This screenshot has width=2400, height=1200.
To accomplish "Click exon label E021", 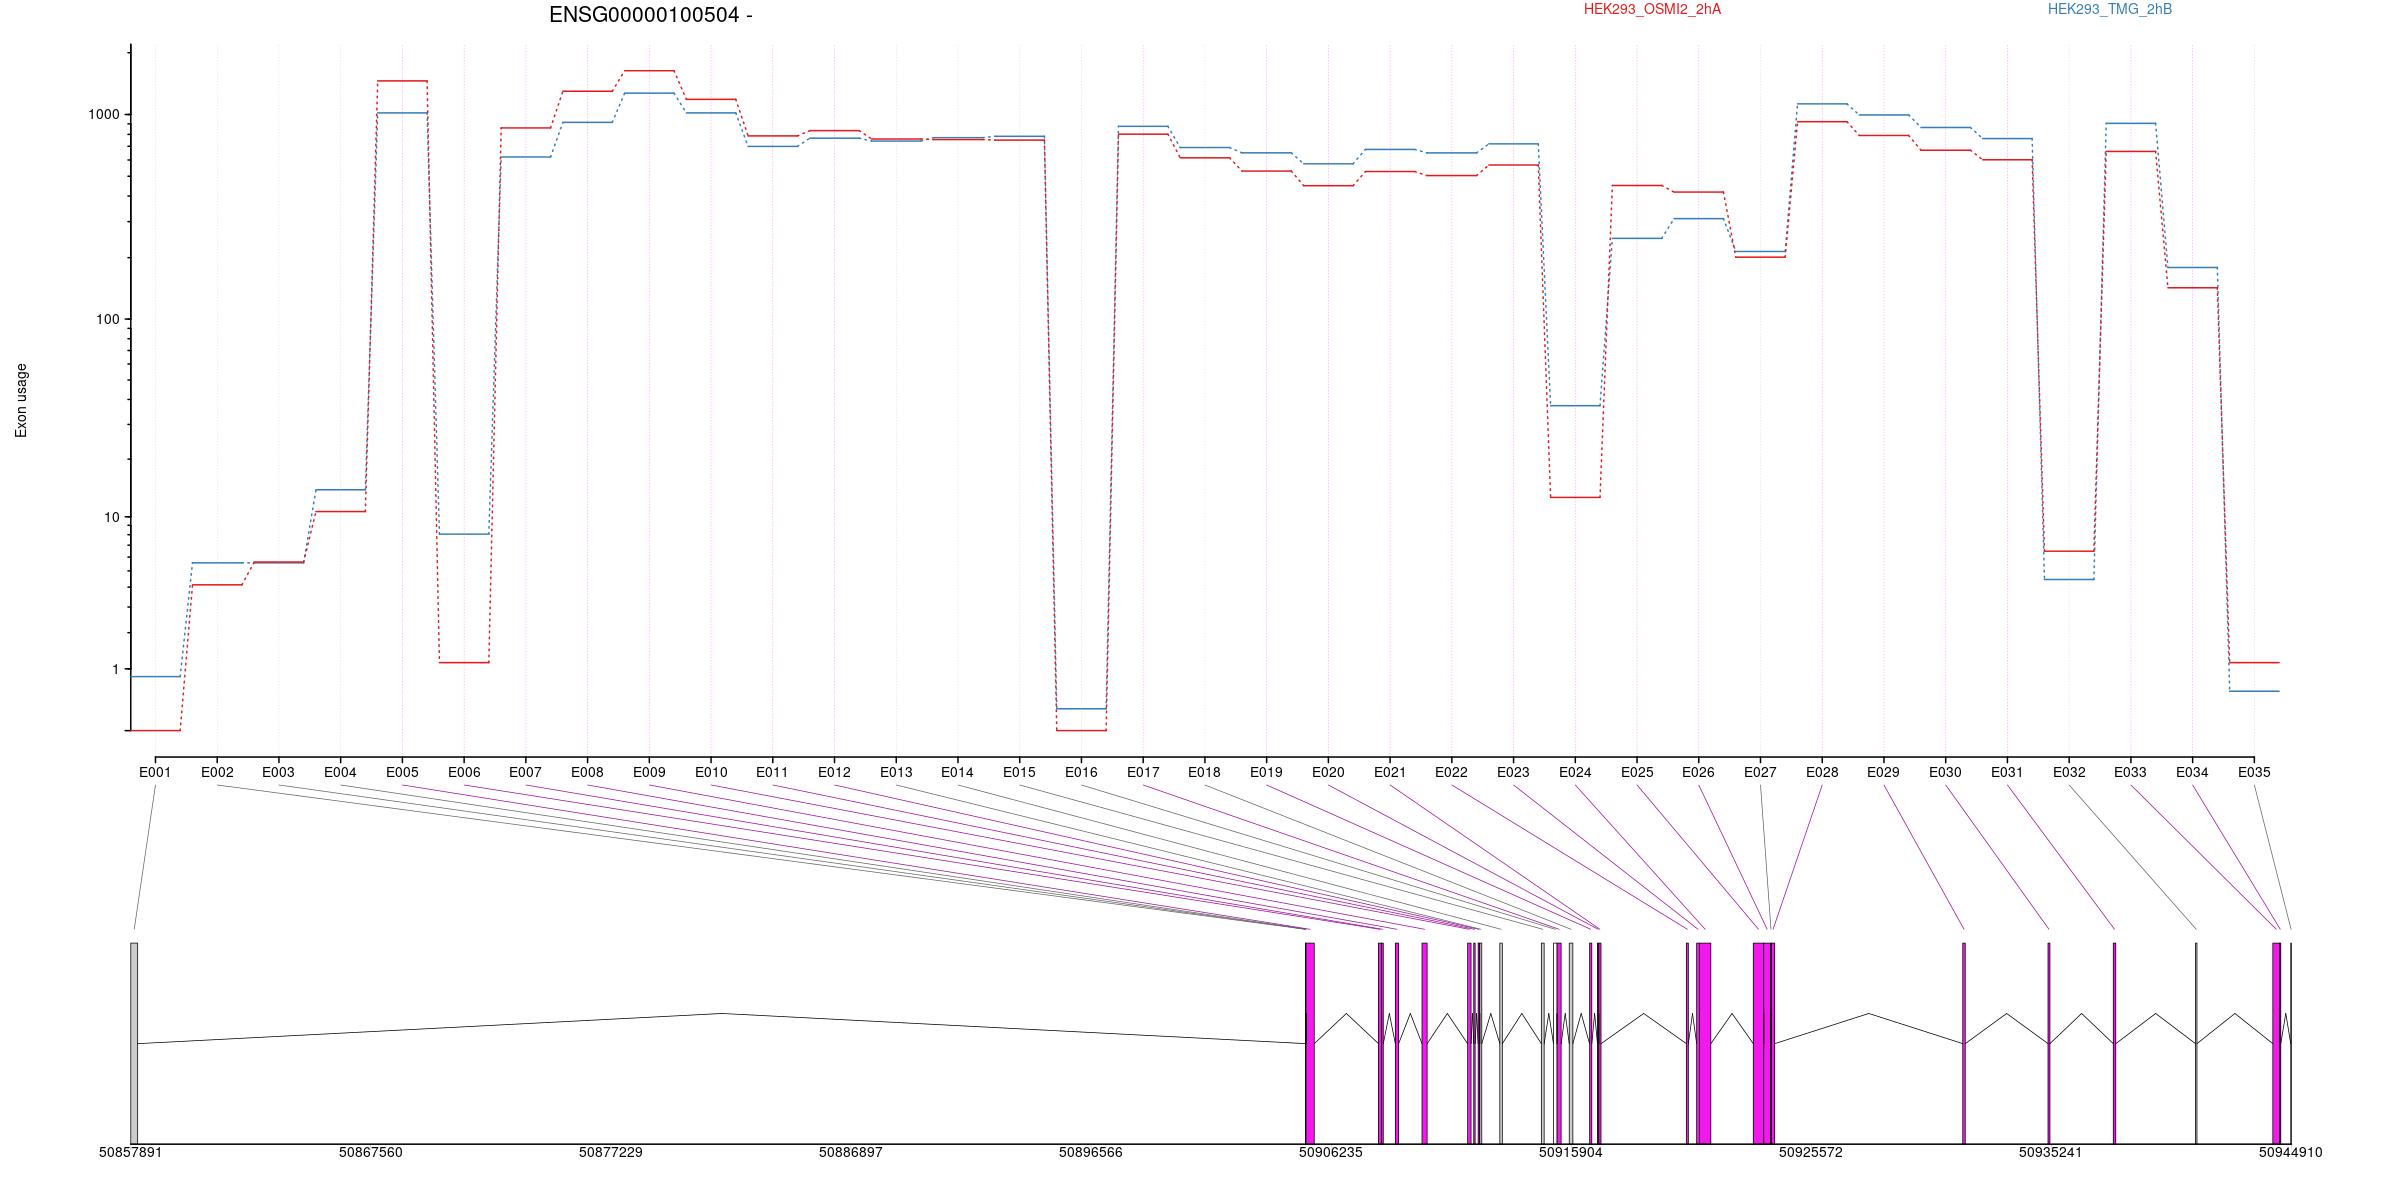I will click(1390, 772).
